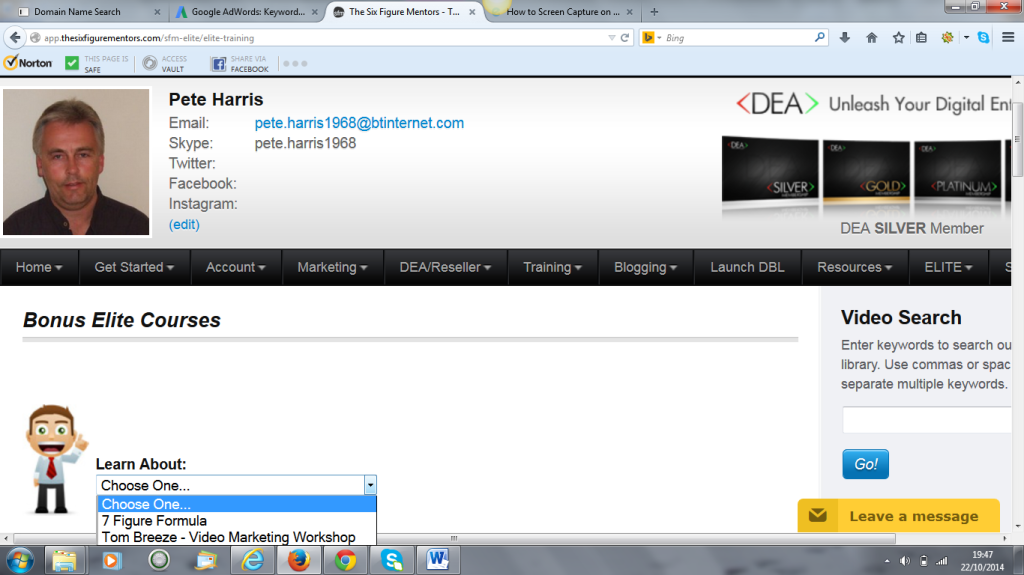Open Microsoft Word from the taskbar
The height and width of the screenshot is (575, 1024).
click(438, 561)
